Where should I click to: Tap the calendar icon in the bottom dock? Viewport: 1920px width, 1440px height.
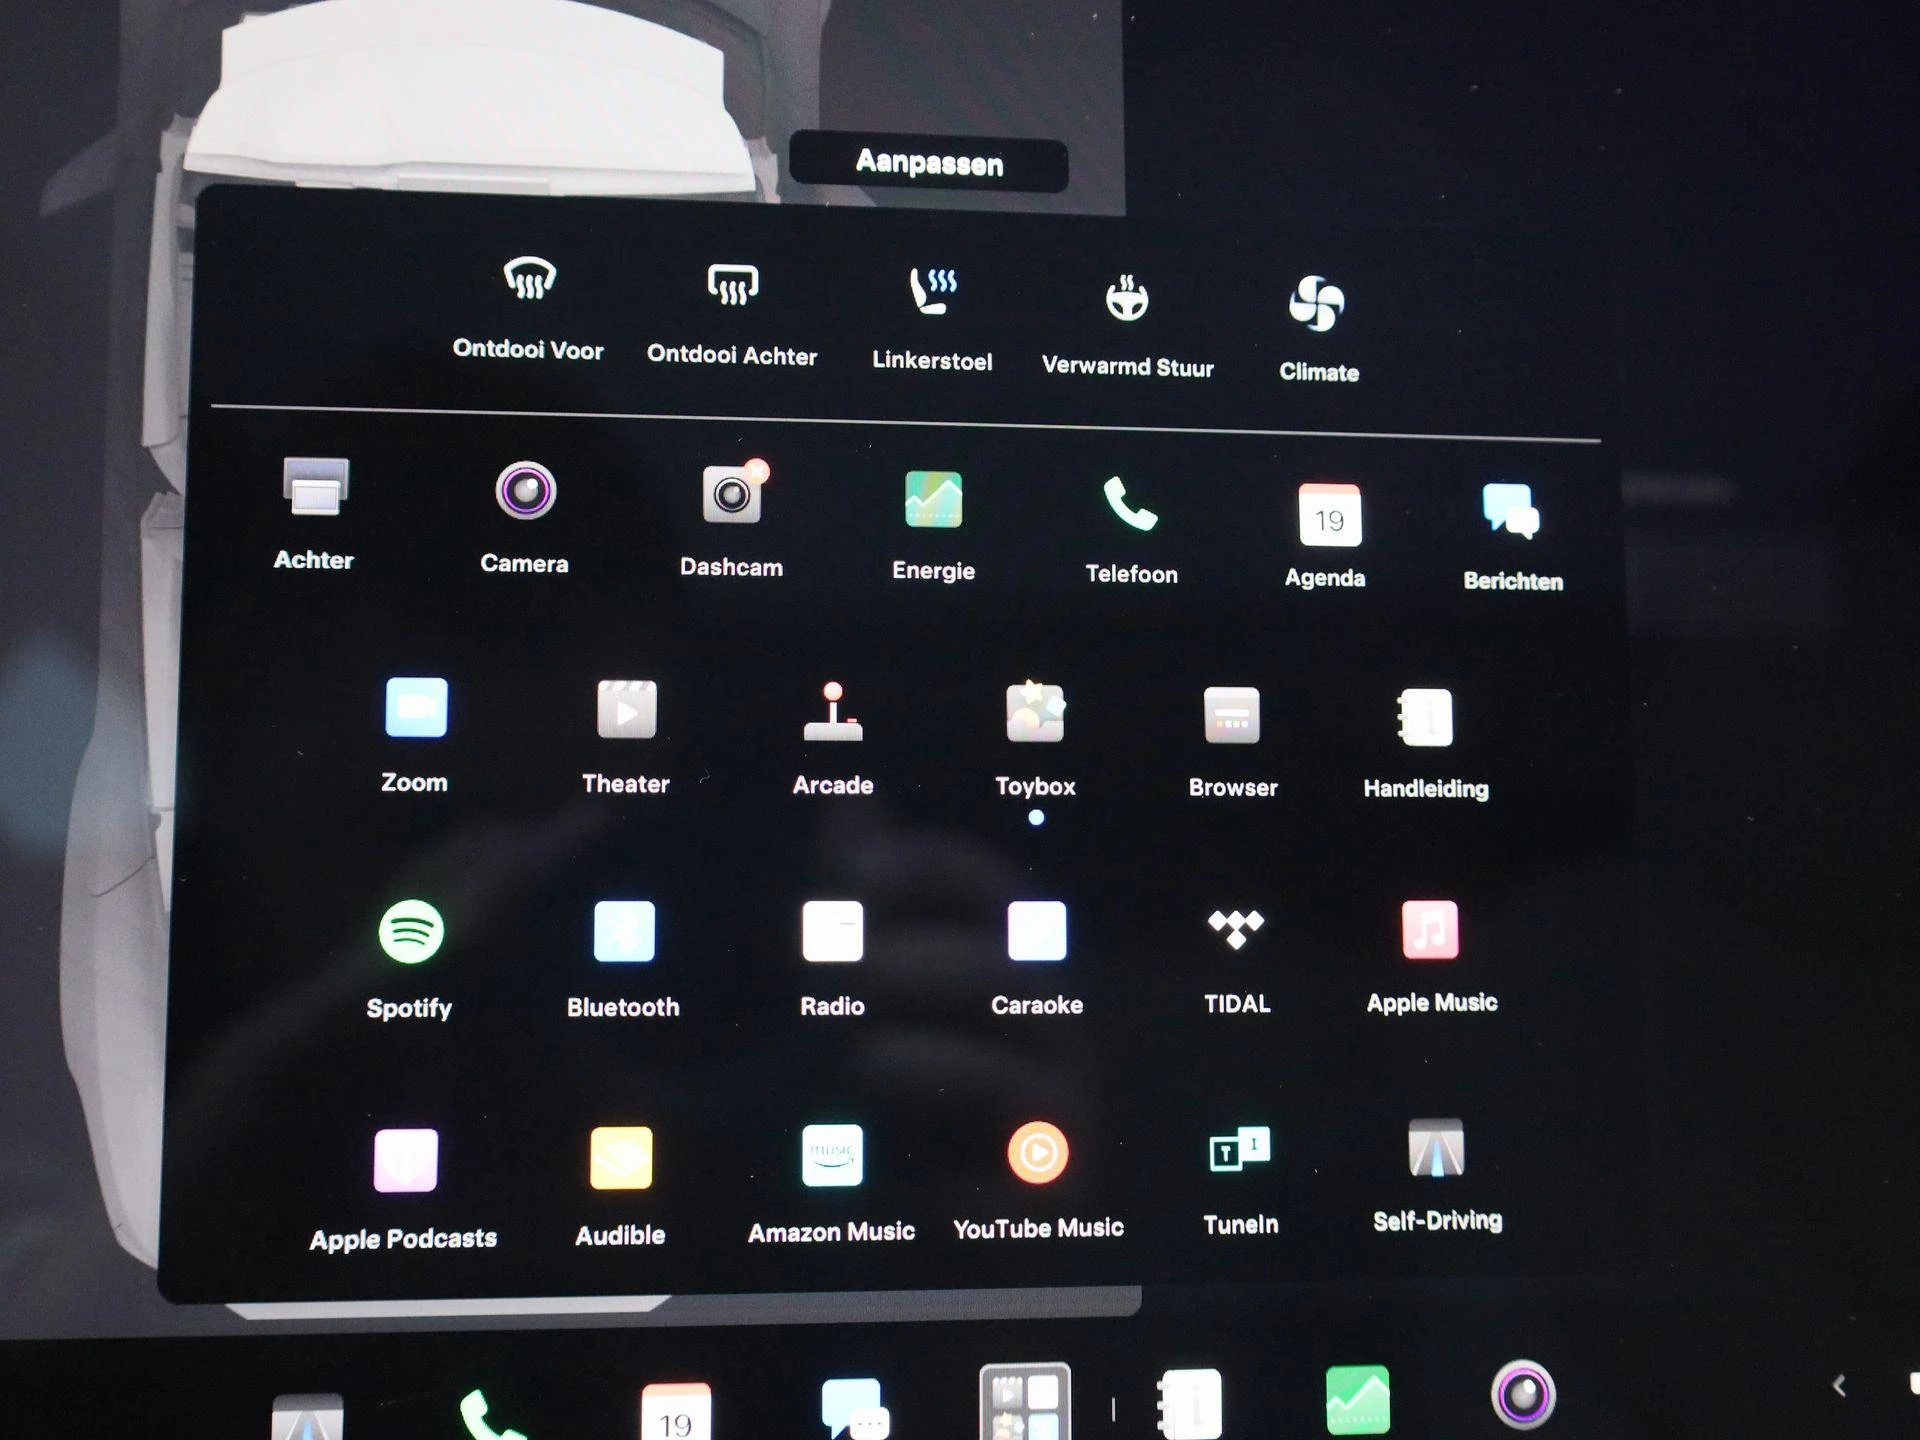click(x=676, y=1412)
